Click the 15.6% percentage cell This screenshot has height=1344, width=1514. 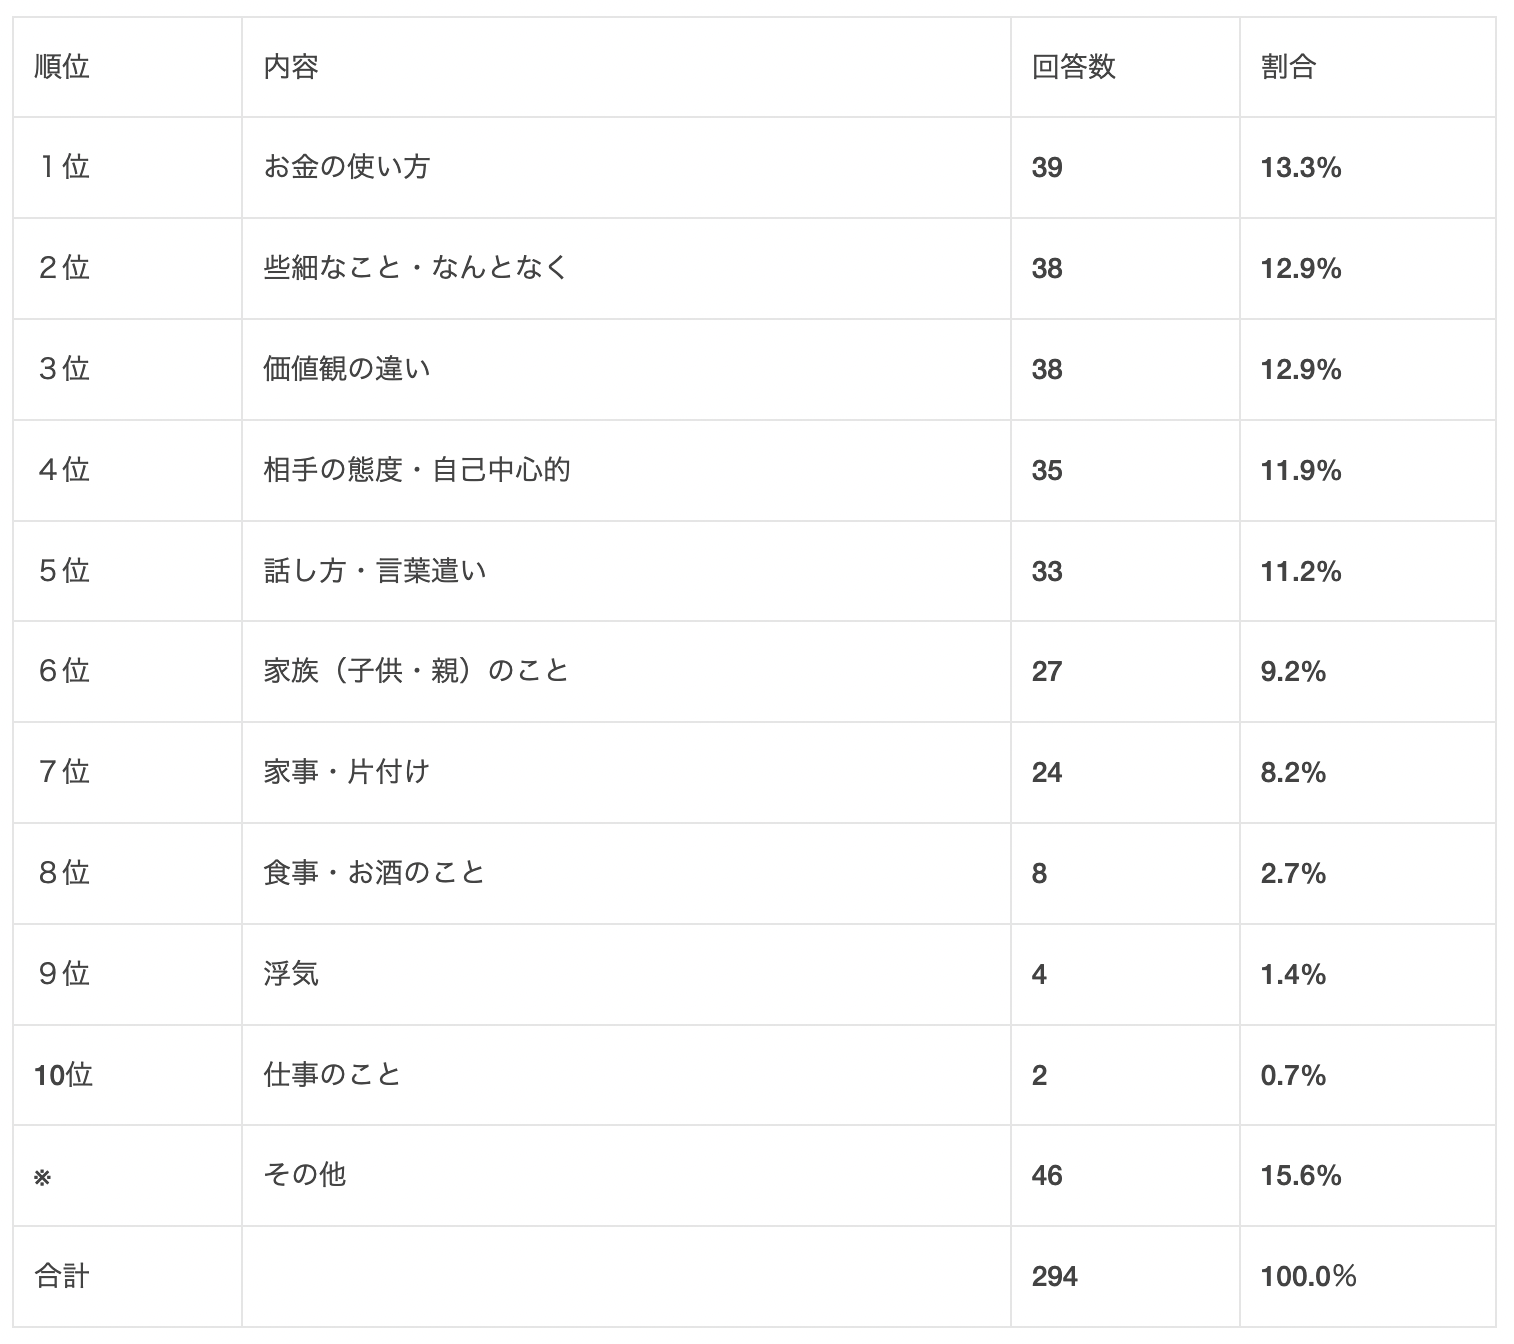click(1300, 1175)
